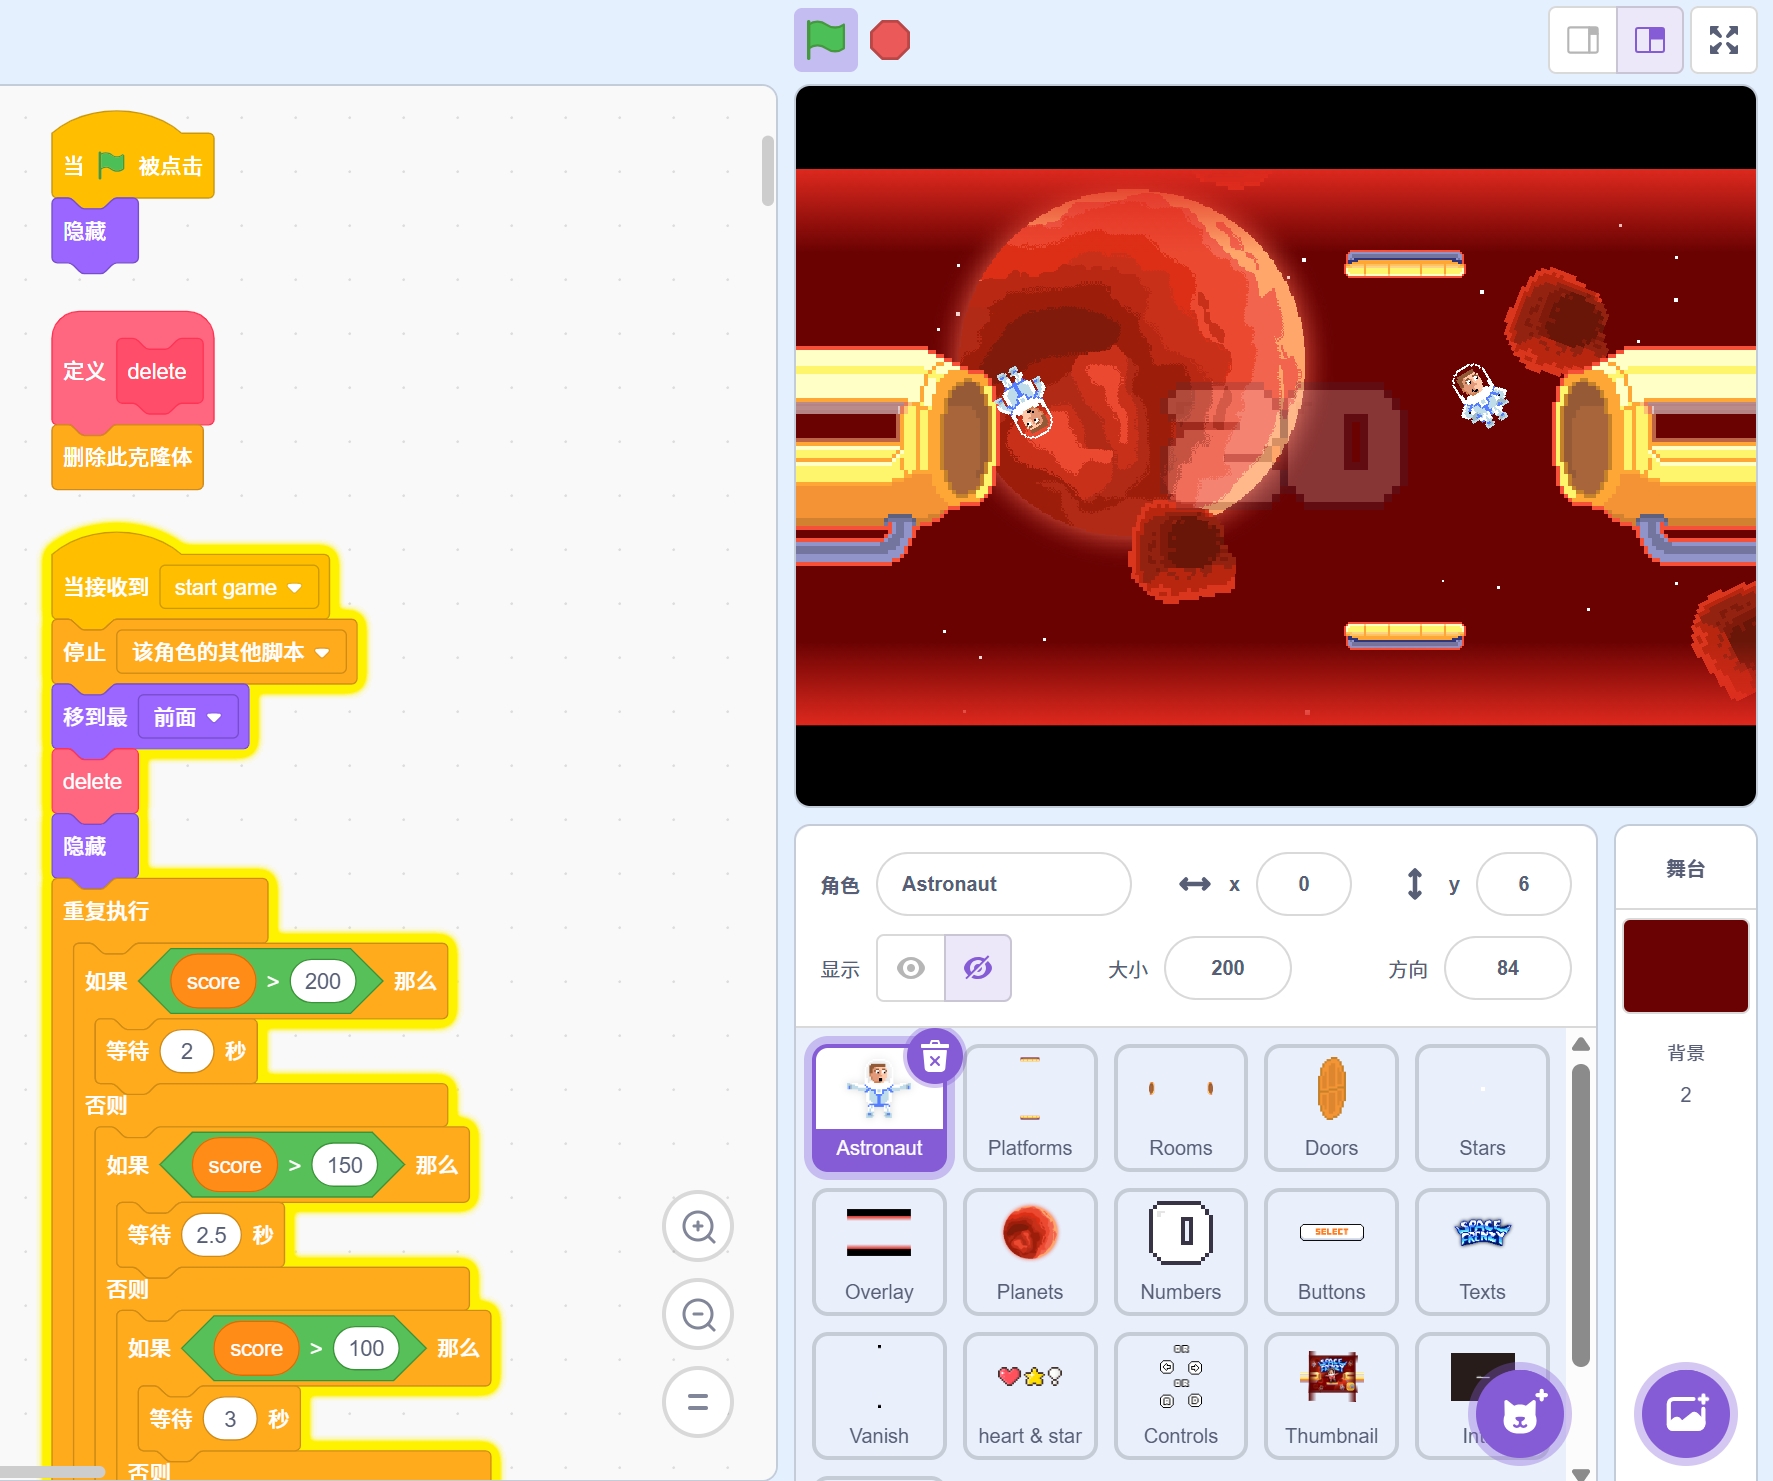Open the layer front/back dropdown in the purple block
Viewport: 1773px width, 1481px height.
(x=214, y=718)
